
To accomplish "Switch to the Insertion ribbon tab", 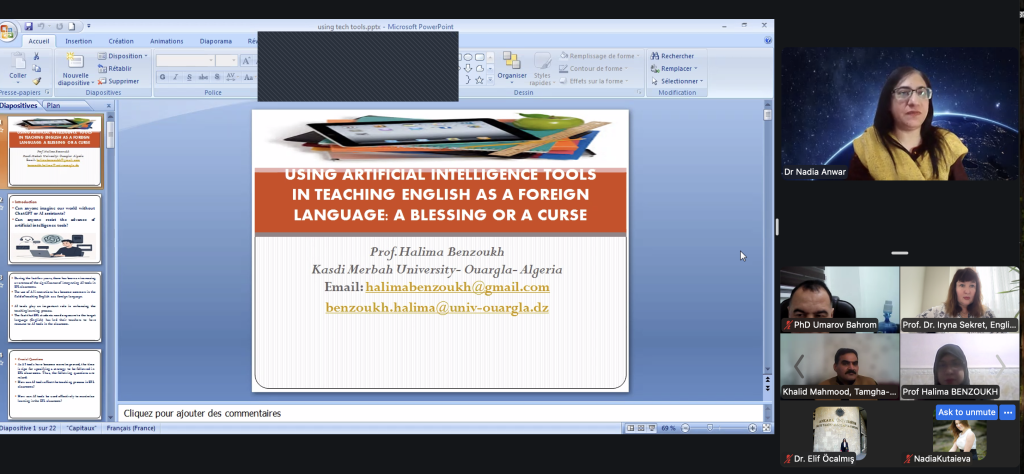I will pos(78,41).
